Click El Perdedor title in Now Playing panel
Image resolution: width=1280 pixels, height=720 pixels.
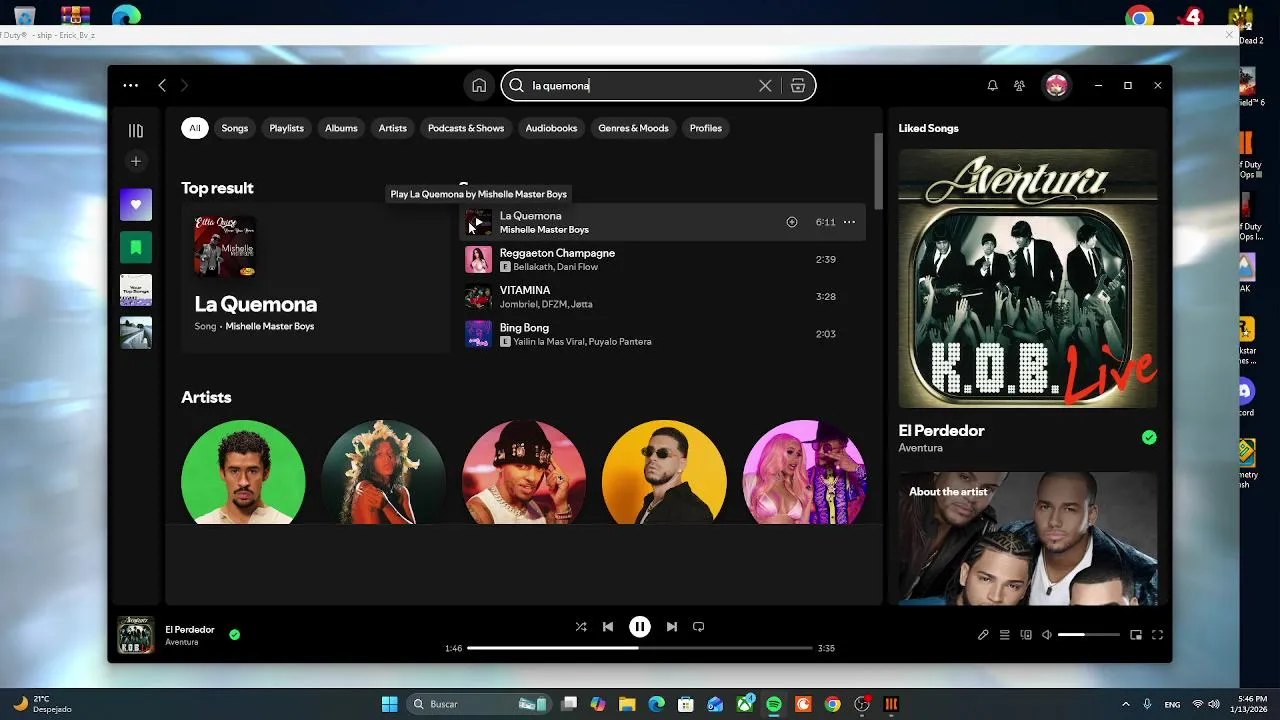(x=941, y=431)
